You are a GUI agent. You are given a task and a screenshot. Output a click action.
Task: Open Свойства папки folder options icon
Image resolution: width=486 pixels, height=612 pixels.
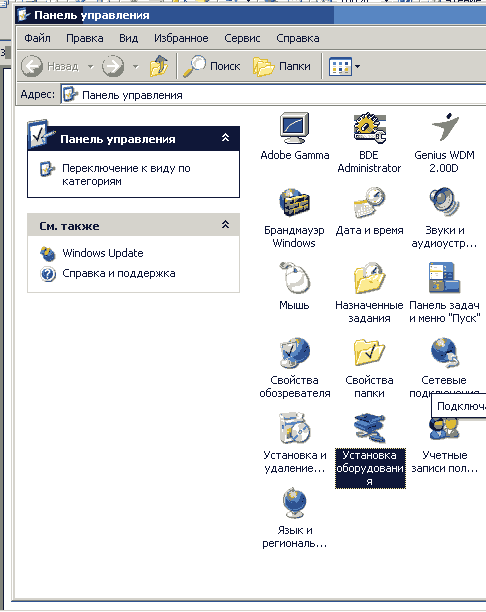pyautogui.click(x=369, y=368)
